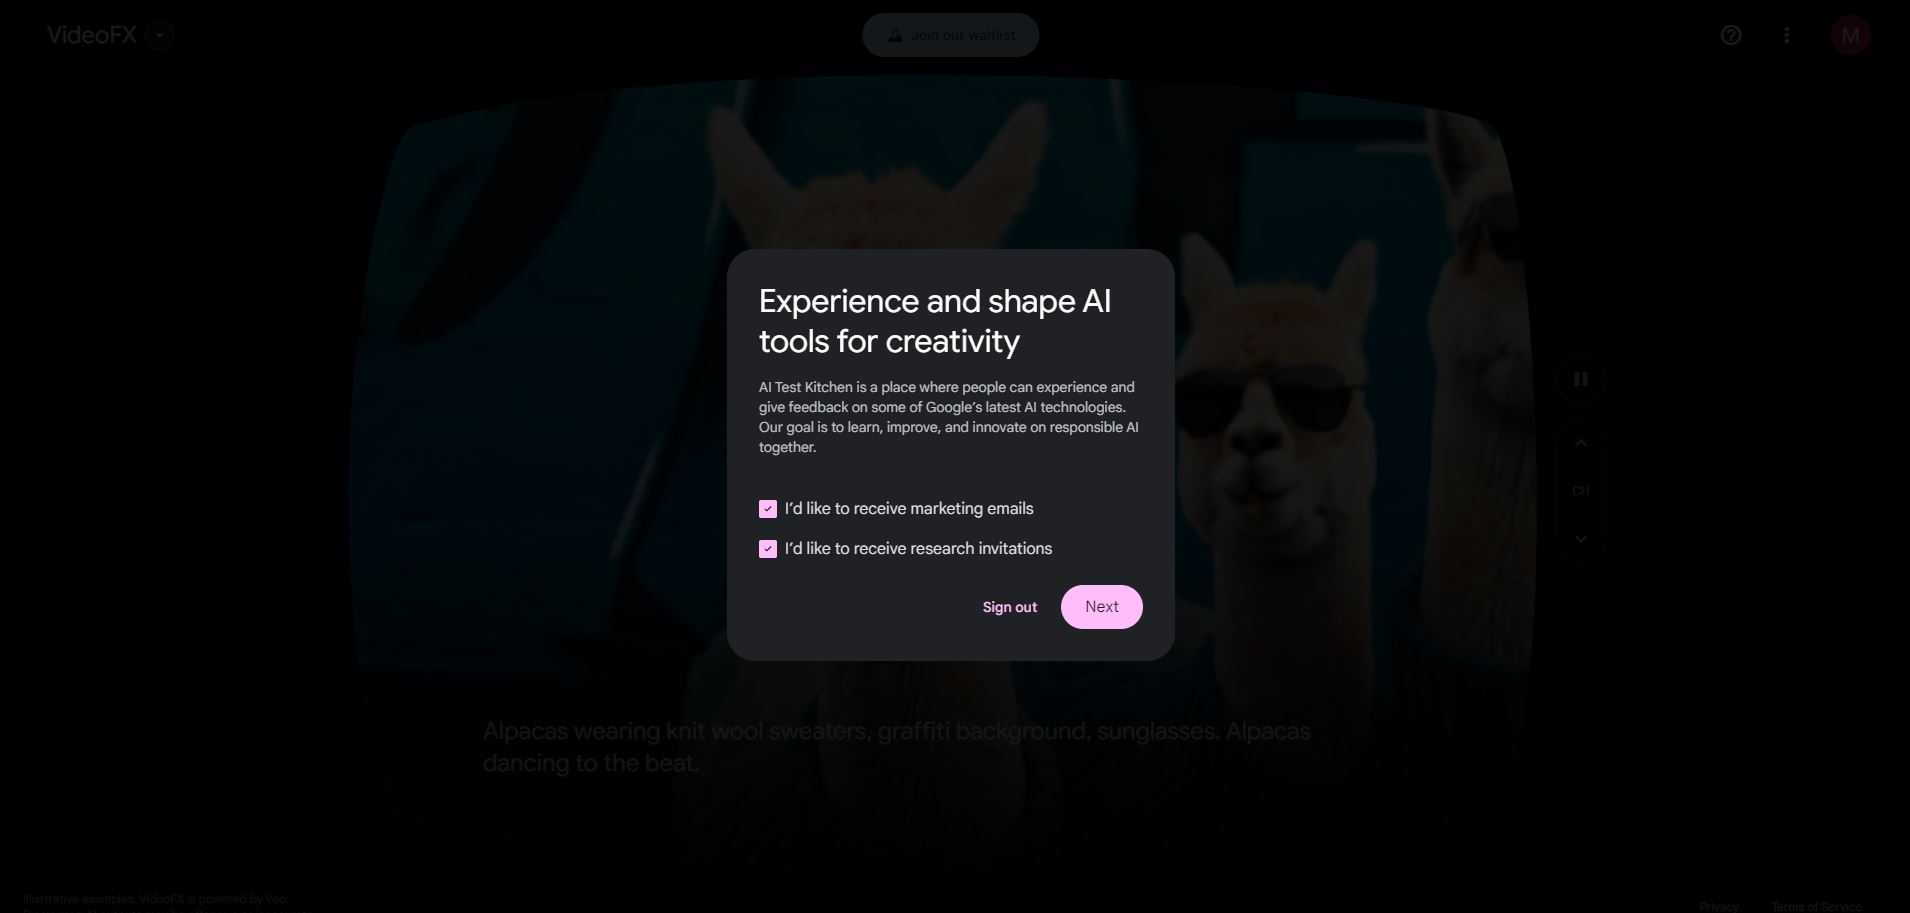Go to next channel with down chevron
Image resolution: width=1910 pixels, height=913 pixels.
[1581, 539]
